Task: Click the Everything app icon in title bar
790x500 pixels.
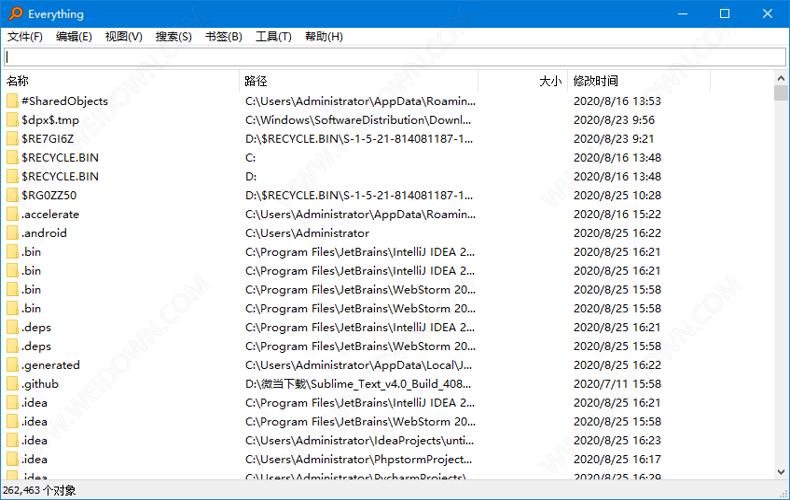Action: click(x=14, y=14)
